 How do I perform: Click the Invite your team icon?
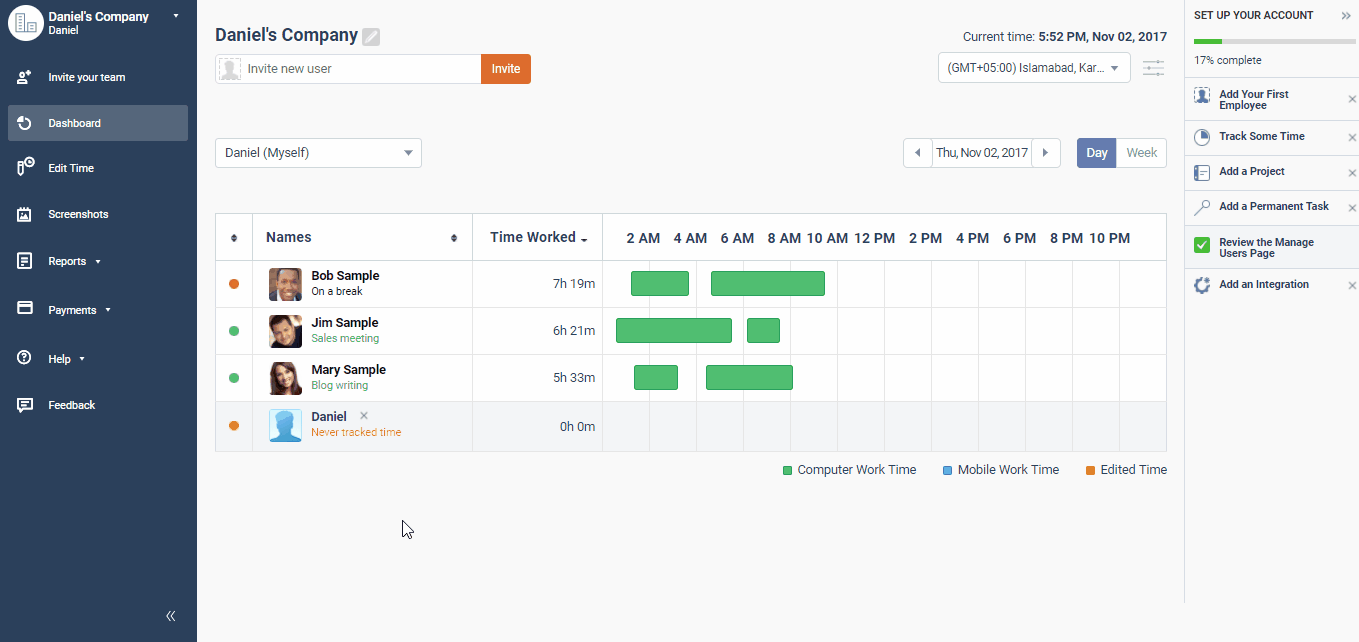(x=24, y=77)
